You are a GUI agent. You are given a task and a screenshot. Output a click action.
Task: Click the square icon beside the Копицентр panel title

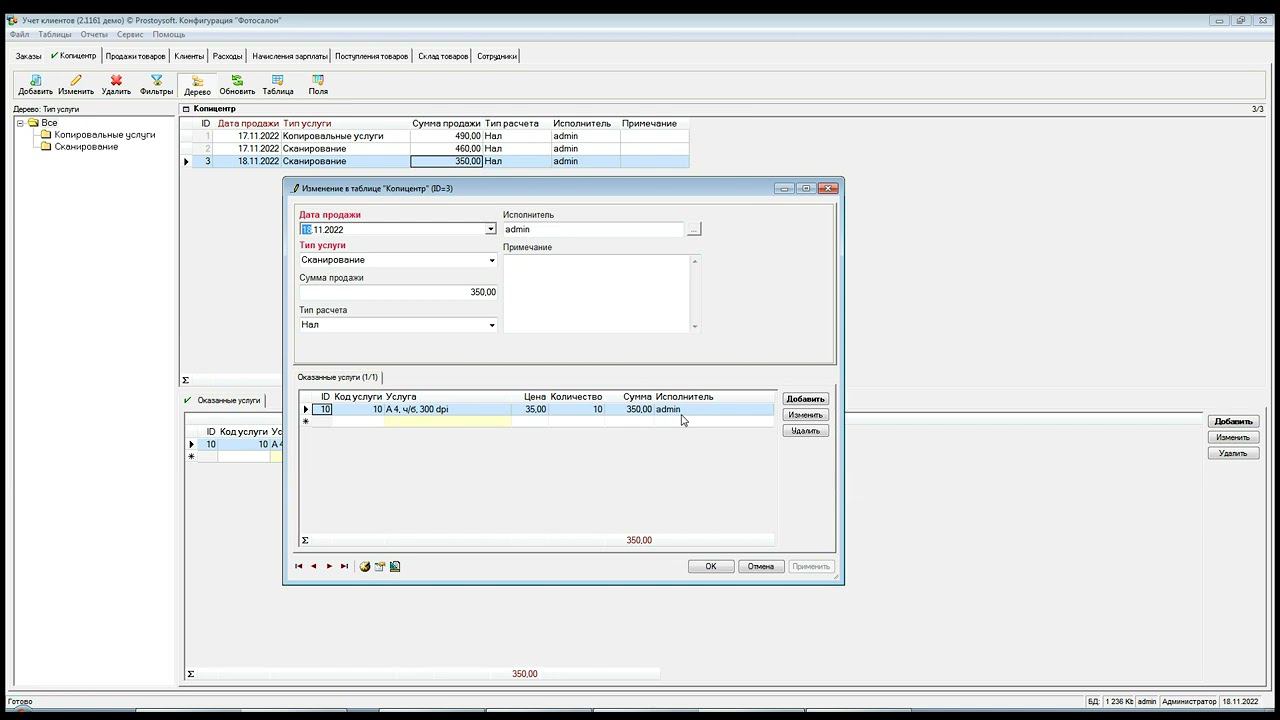186,108
